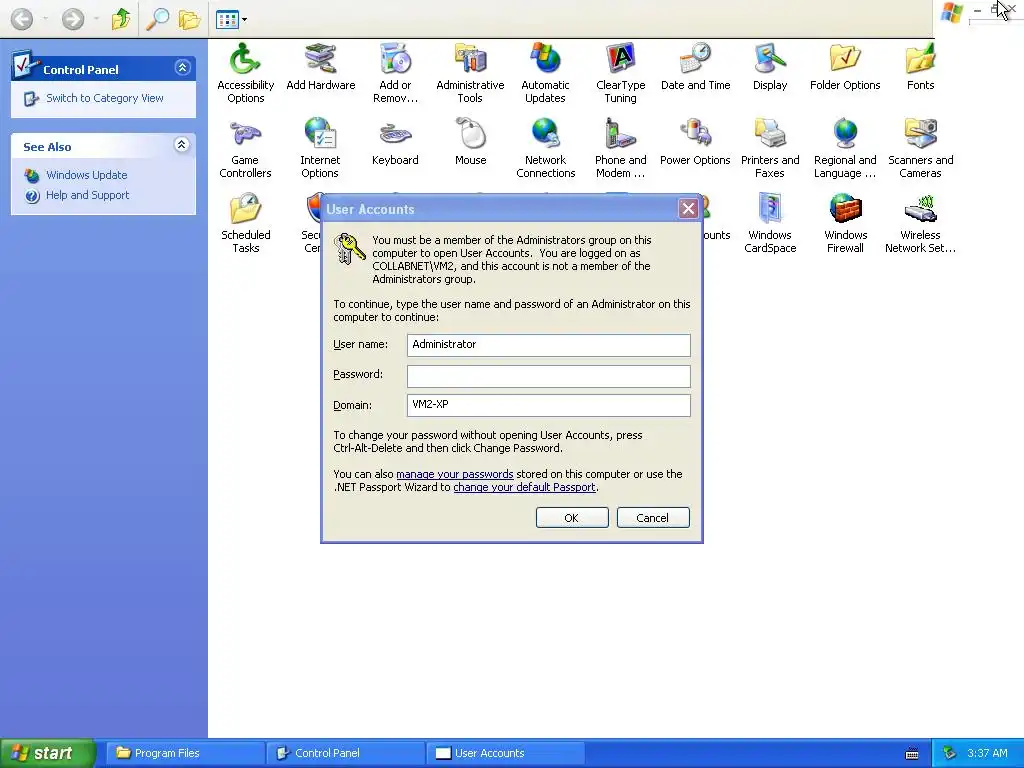Open Help and Support link
The height and width of the screenshot is (768, 1024).
point(88,195)
